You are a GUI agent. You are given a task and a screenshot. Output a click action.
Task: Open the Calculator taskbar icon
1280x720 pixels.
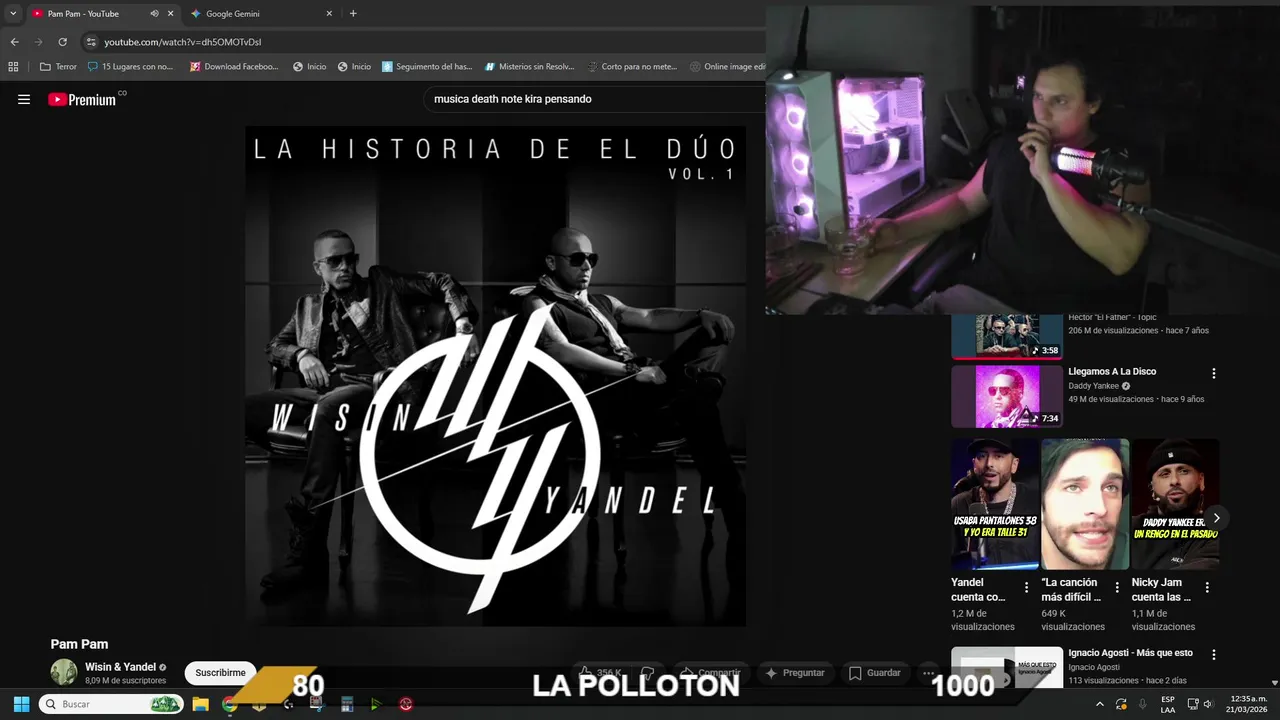pyautogui.click(x=347, y=704)
